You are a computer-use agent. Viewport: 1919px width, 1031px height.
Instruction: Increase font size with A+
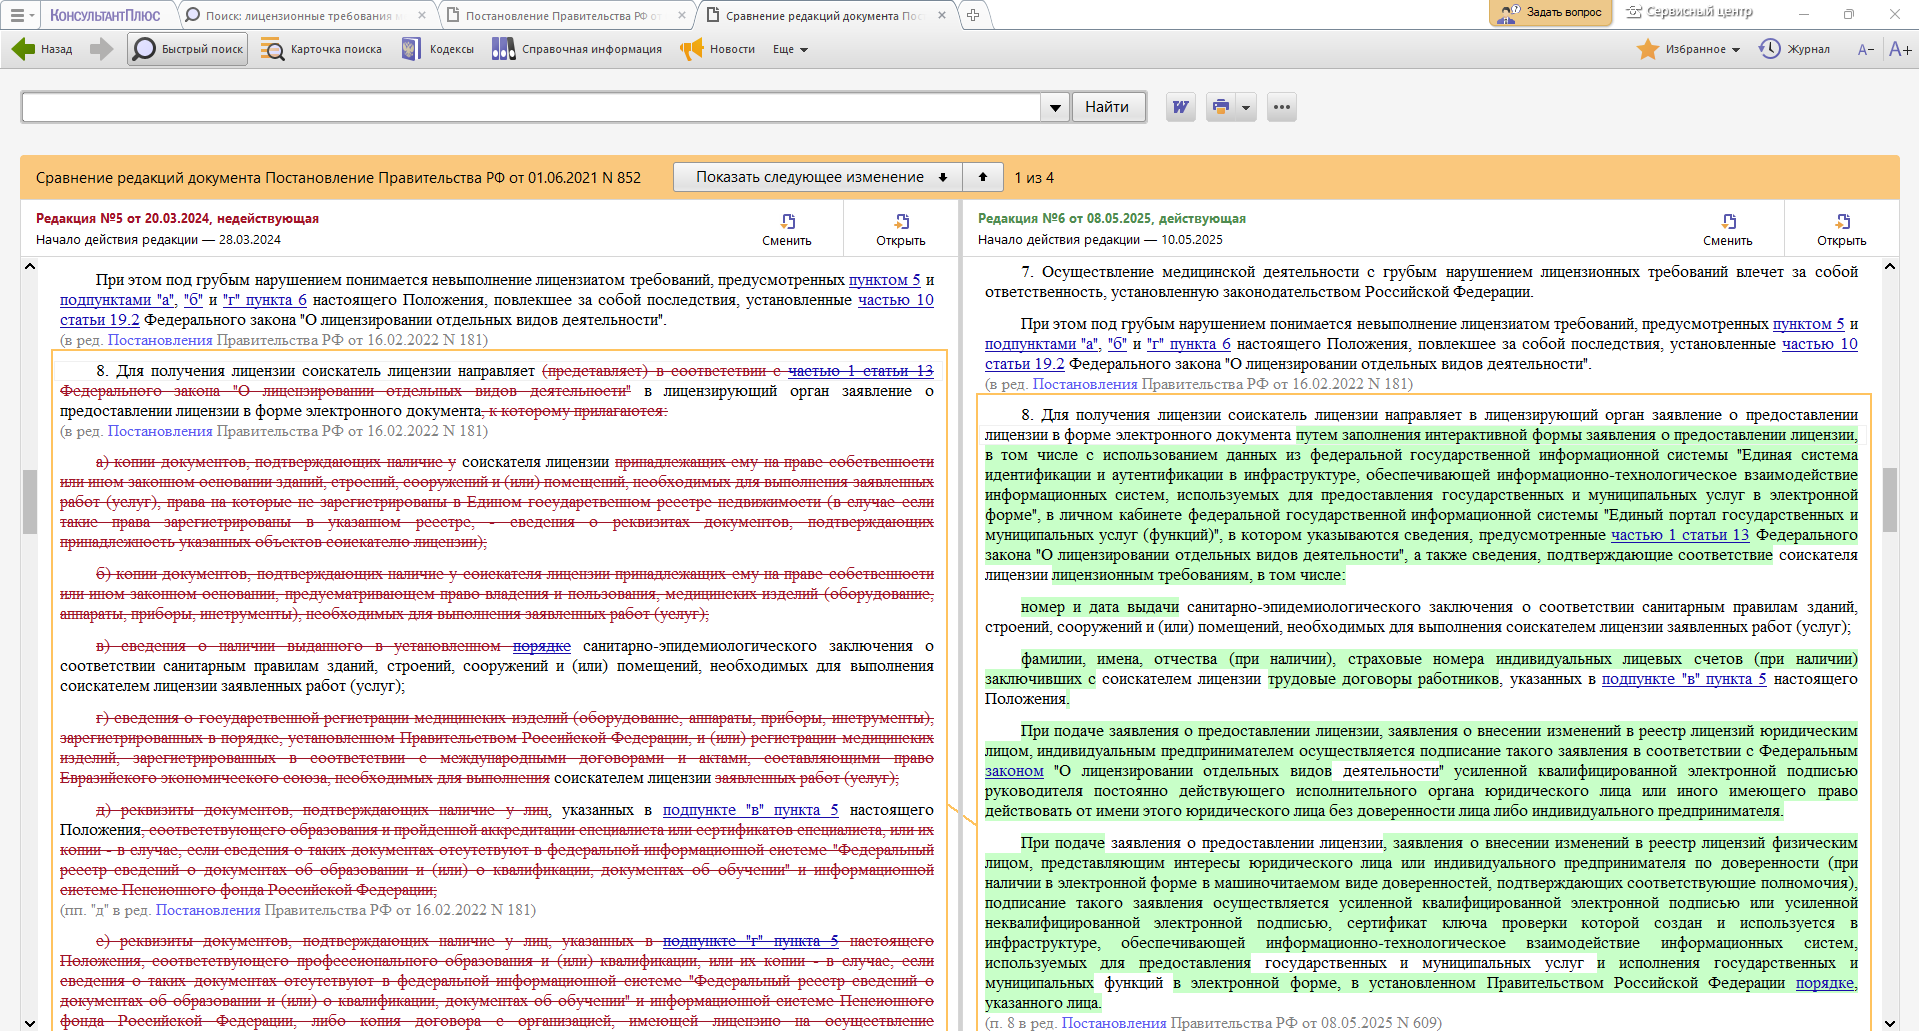click(1900, 49)
